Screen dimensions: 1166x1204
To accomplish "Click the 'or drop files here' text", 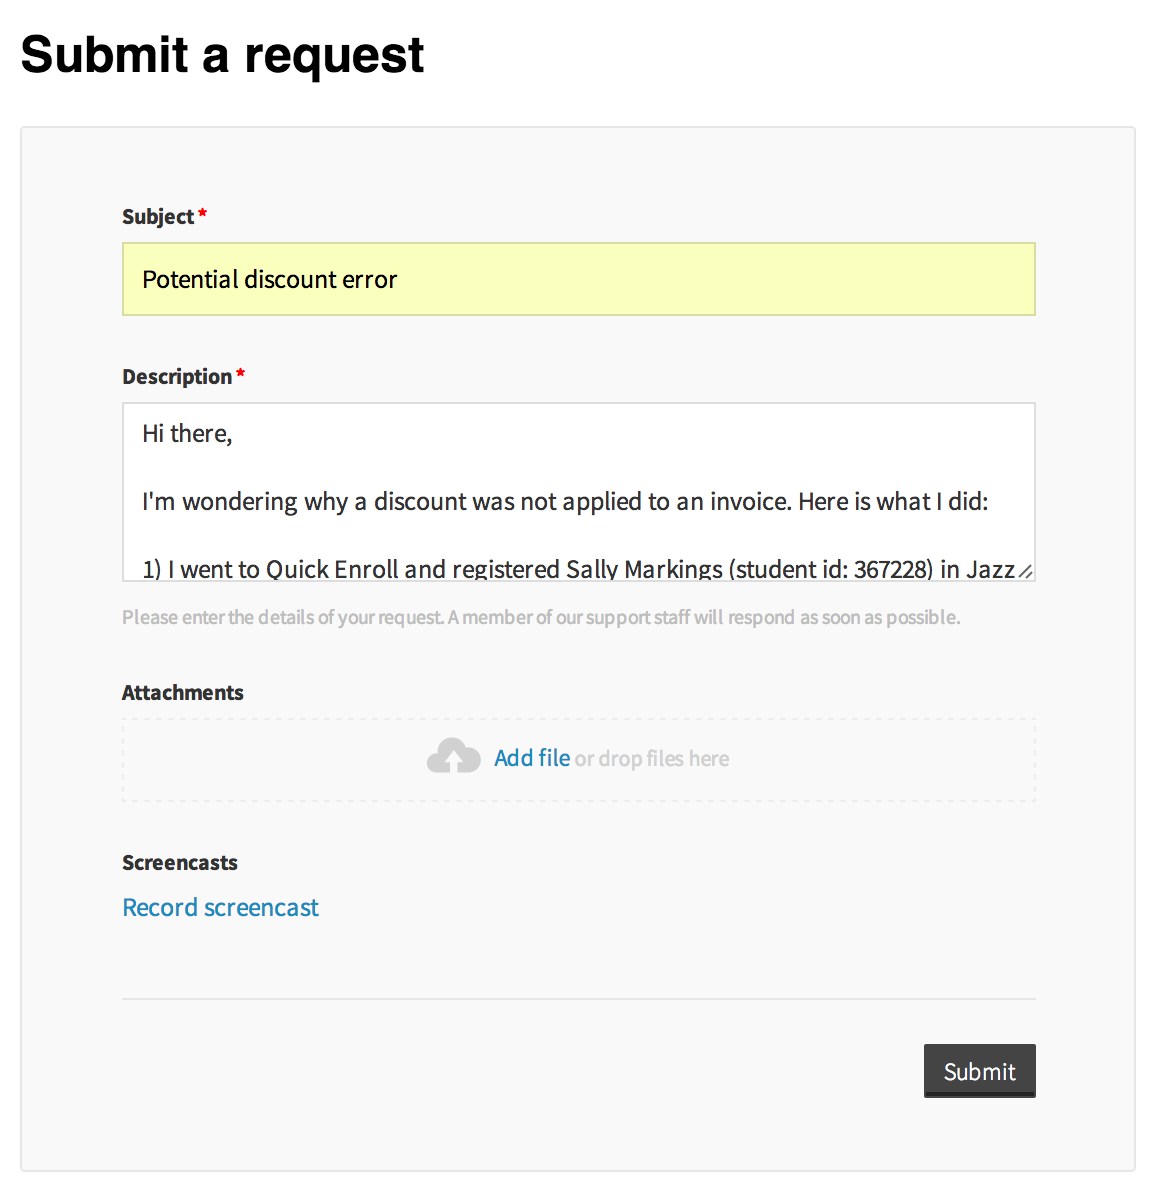I will click(652, 759).
